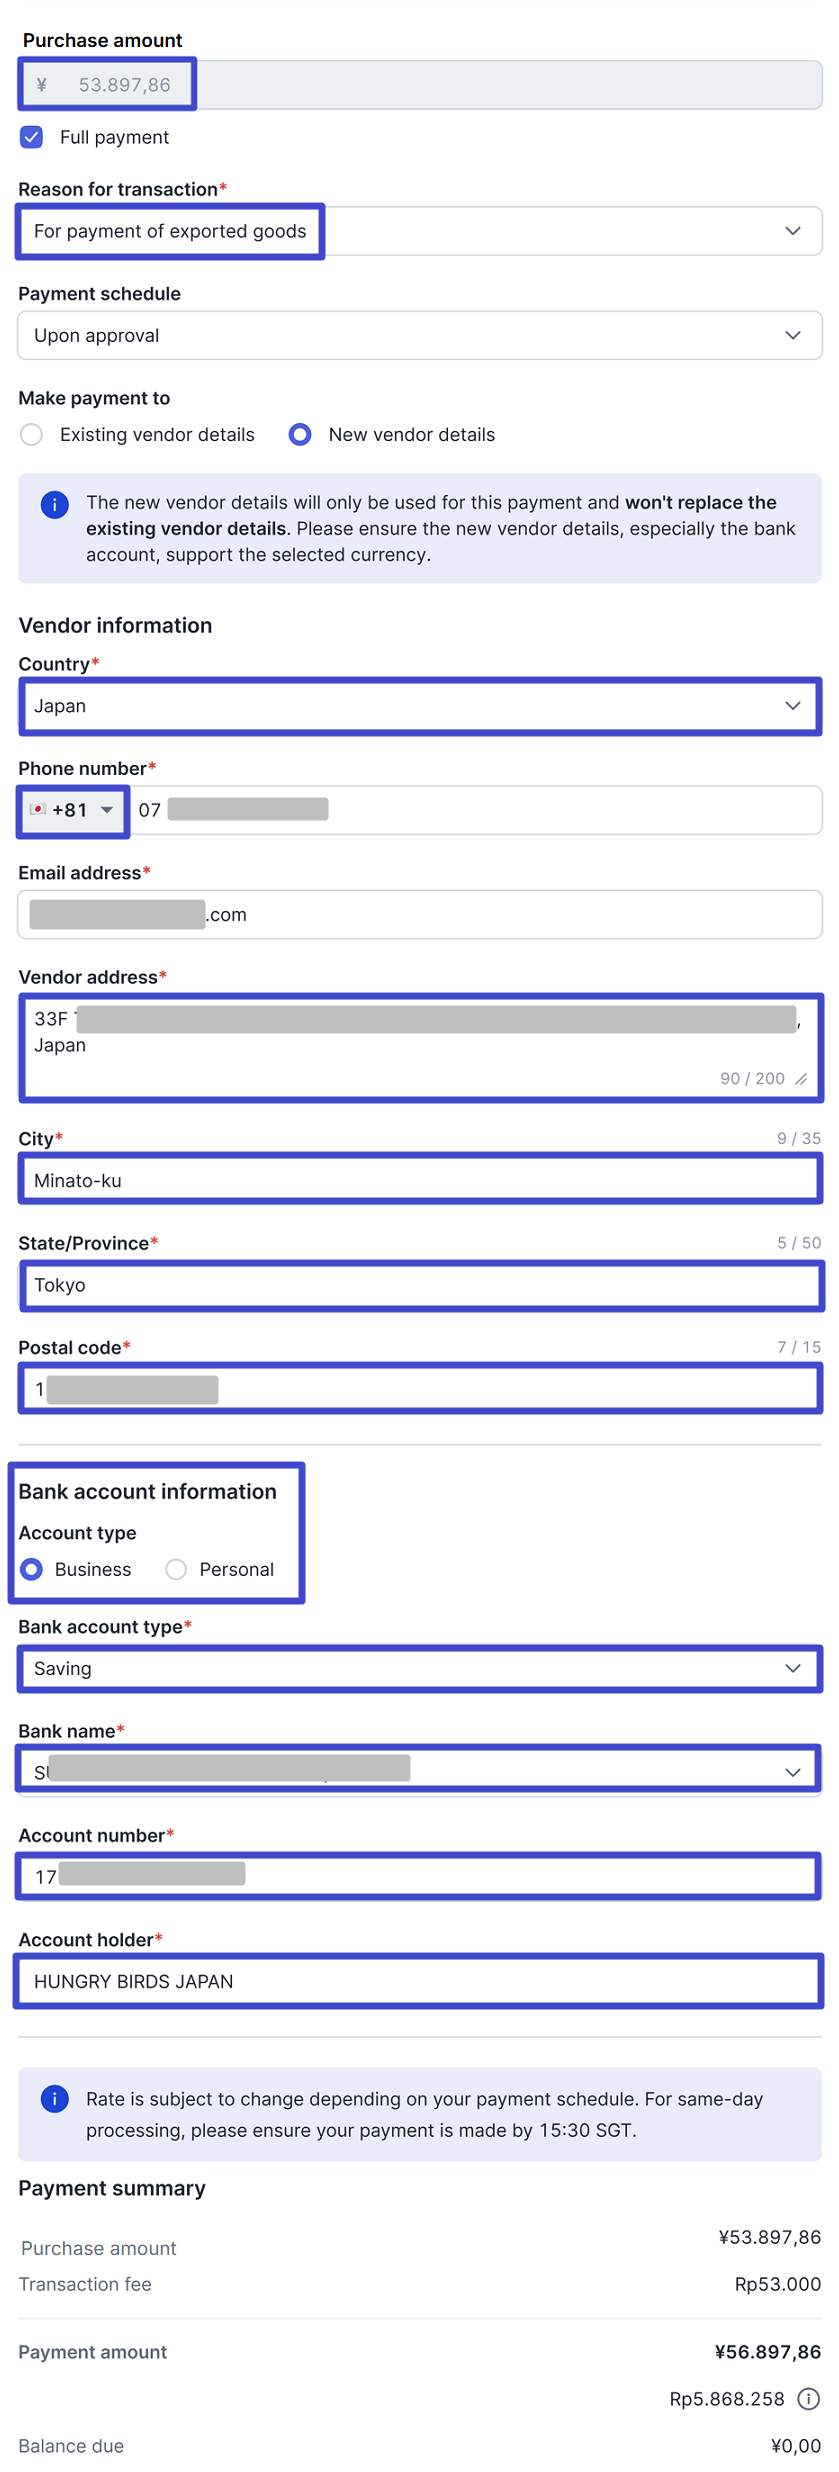Screen dimensions: 839x2472
Task: Click the resize handle of Vendor address box
Action: 801,1079
